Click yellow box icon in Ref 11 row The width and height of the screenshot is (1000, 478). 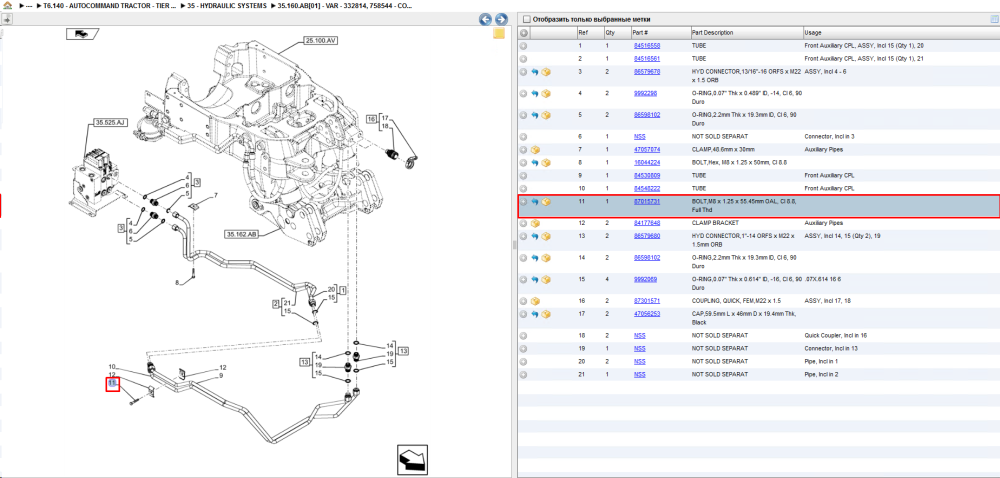pyautogui.click(x=546, y=202)
